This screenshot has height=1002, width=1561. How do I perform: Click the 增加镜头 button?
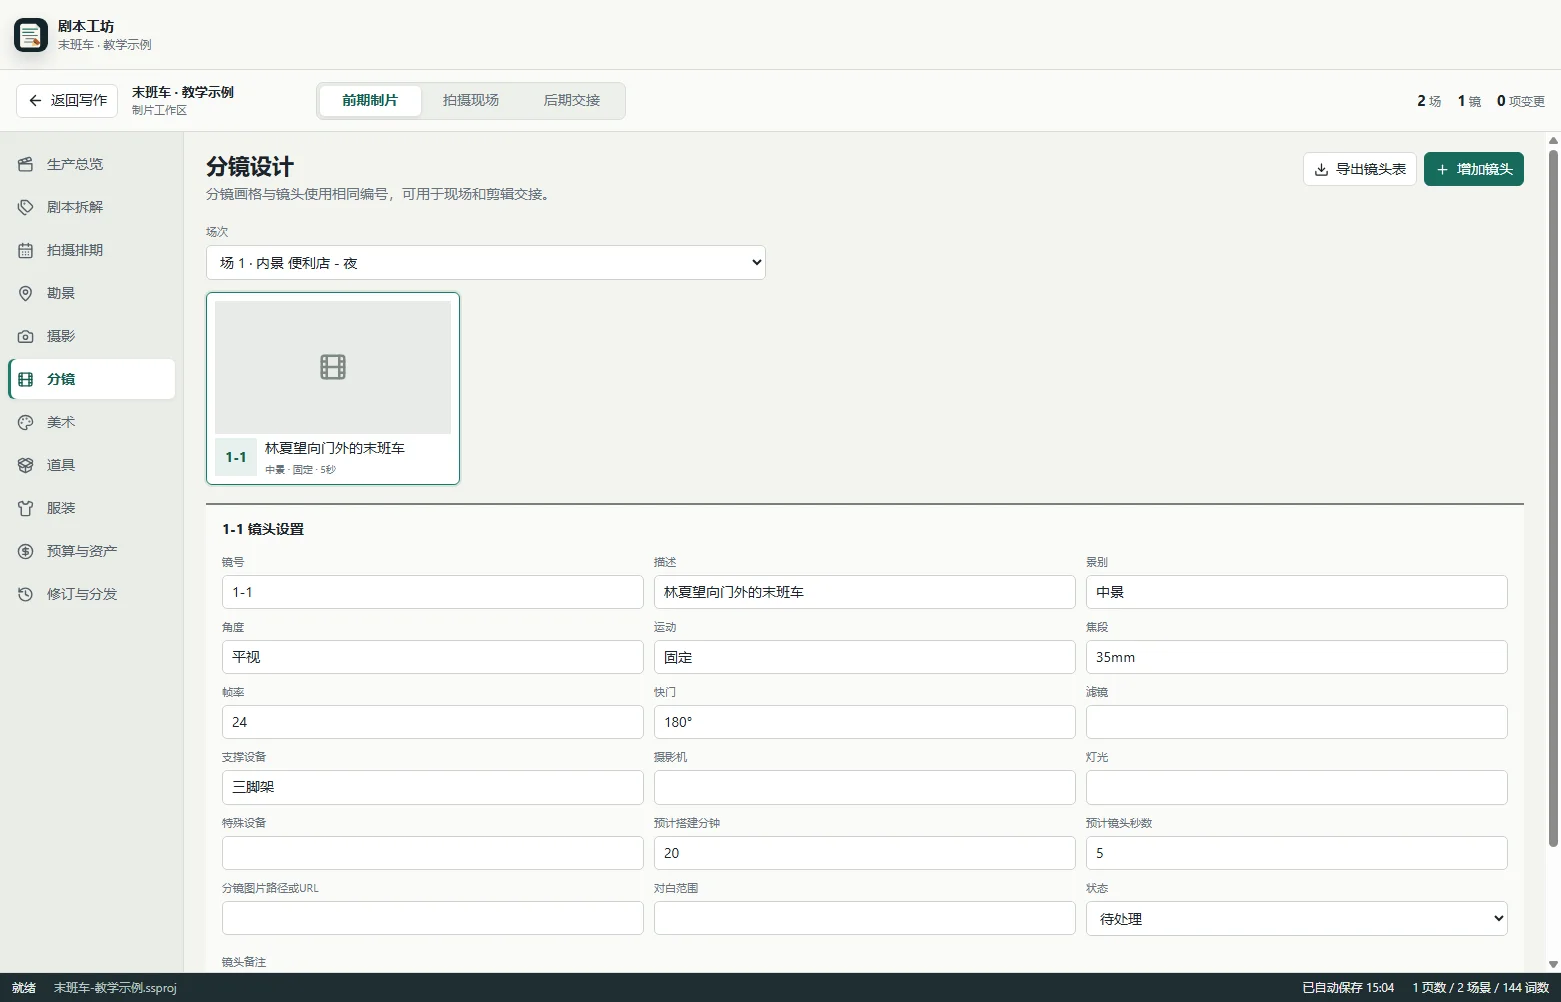(1474, 169)
